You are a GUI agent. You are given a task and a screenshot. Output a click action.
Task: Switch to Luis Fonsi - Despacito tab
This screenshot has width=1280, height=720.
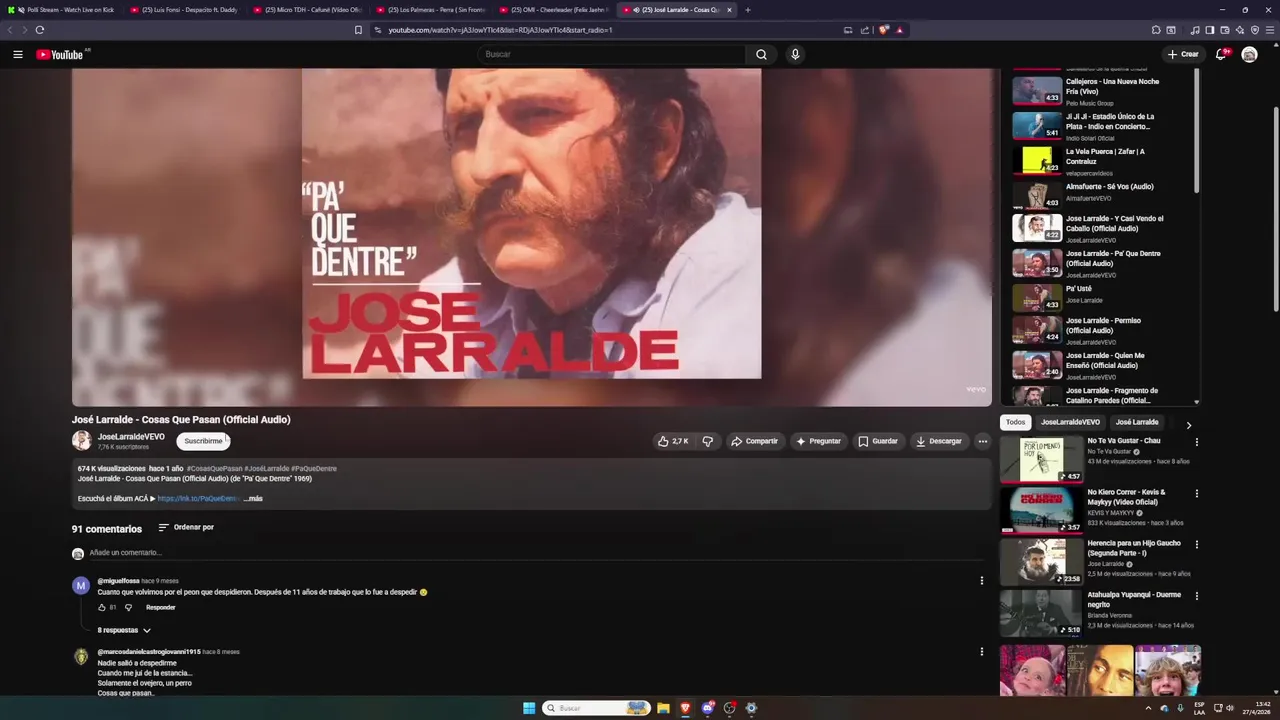[x=184, y=10]
